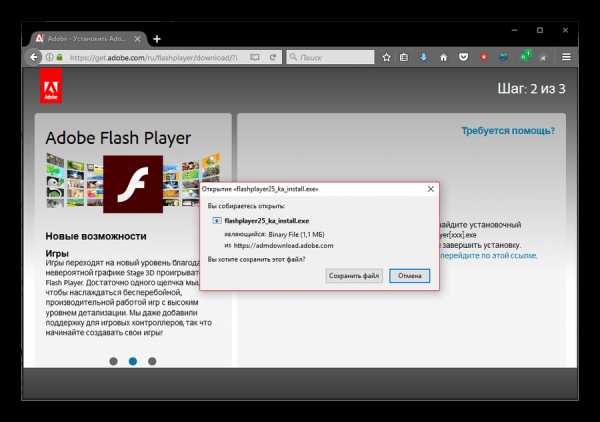Click the red Adobe logo

pyautogui.click(x=51, y=86)
